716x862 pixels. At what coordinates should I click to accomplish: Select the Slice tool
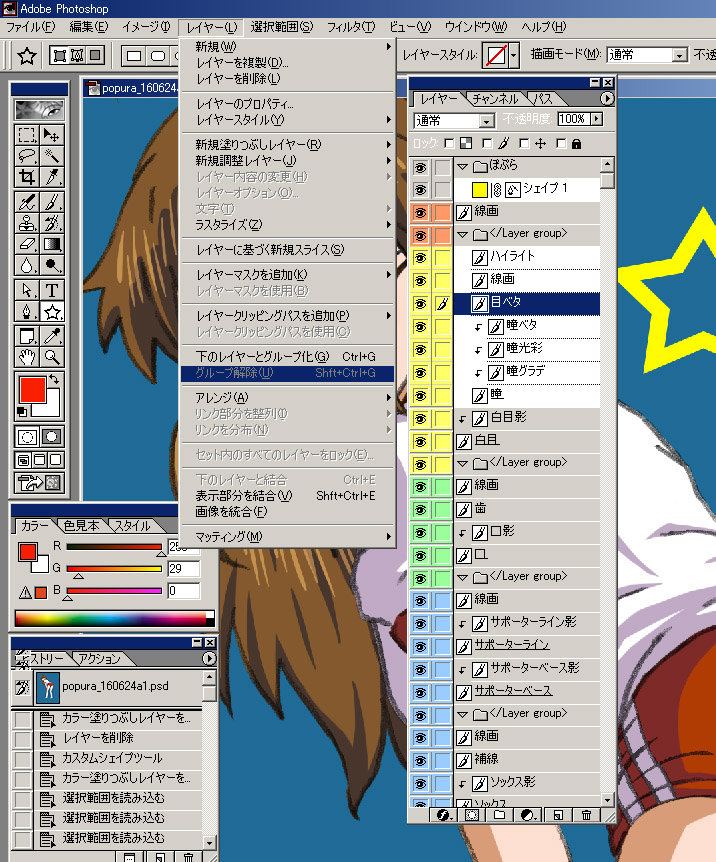coord(52,177)
